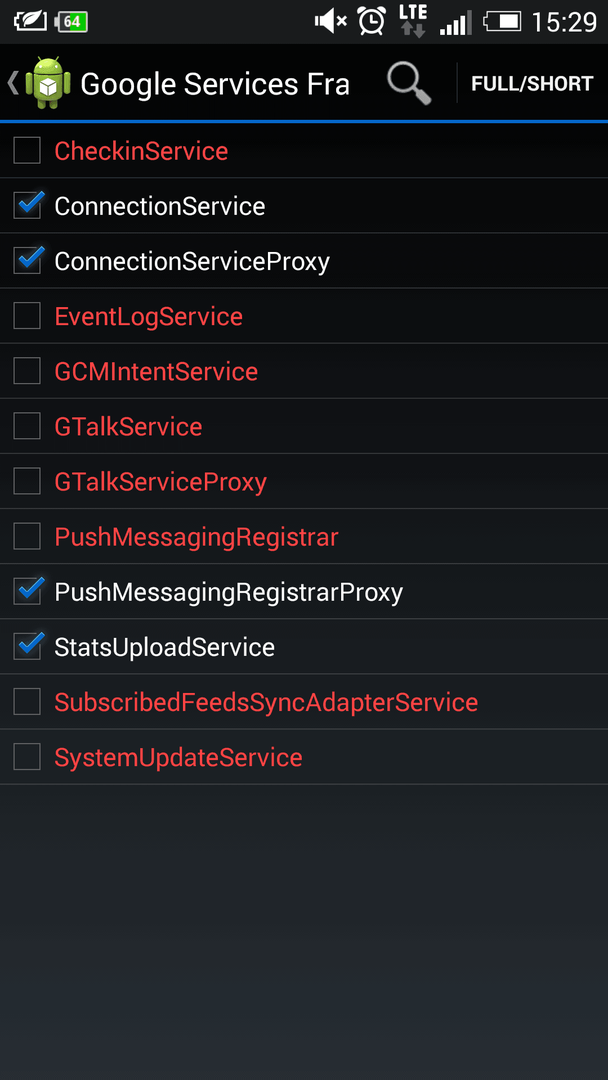Image resolution: width=608 pixels, height=1080 pixels.
Task: Uncheck the ConnectionService checkbox
Action: tap(28, 205)
